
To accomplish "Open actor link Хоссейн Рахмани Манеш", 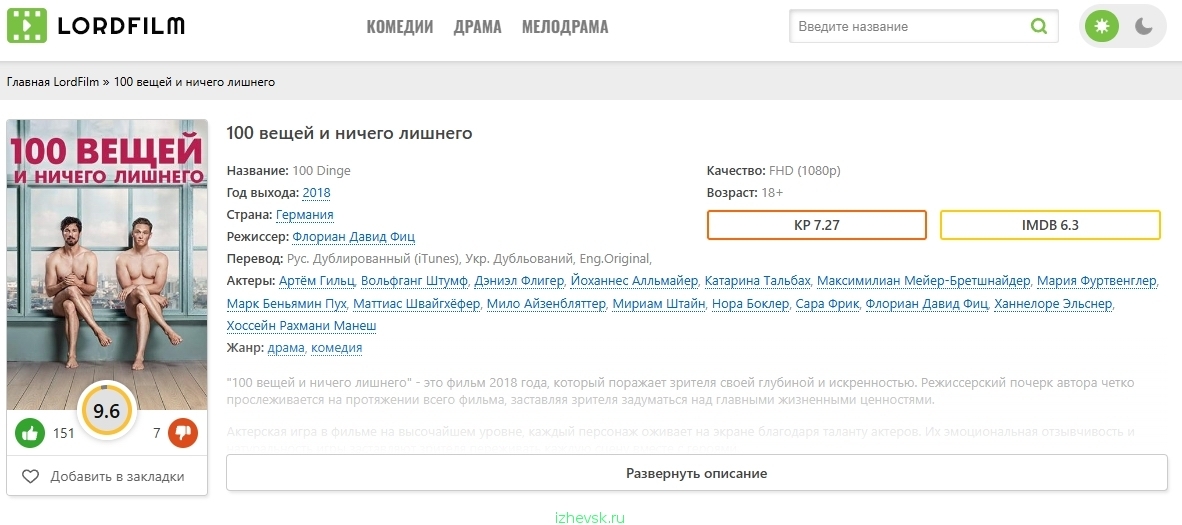I will 302,325.
